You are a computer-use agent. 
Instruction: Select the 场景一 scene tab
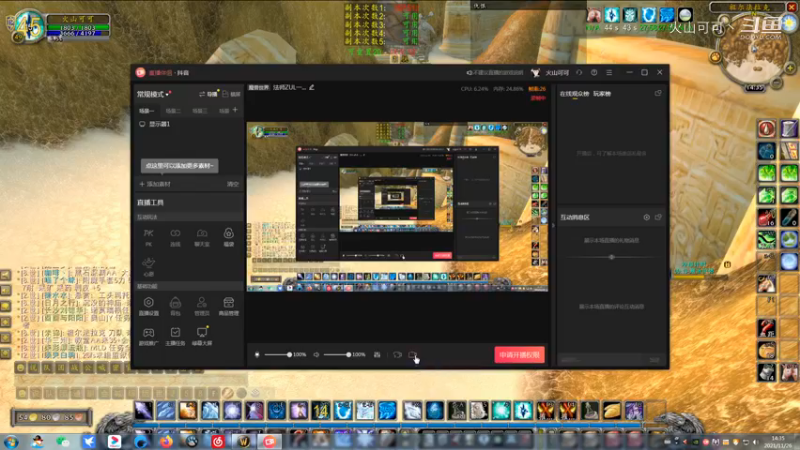(146, 111)
